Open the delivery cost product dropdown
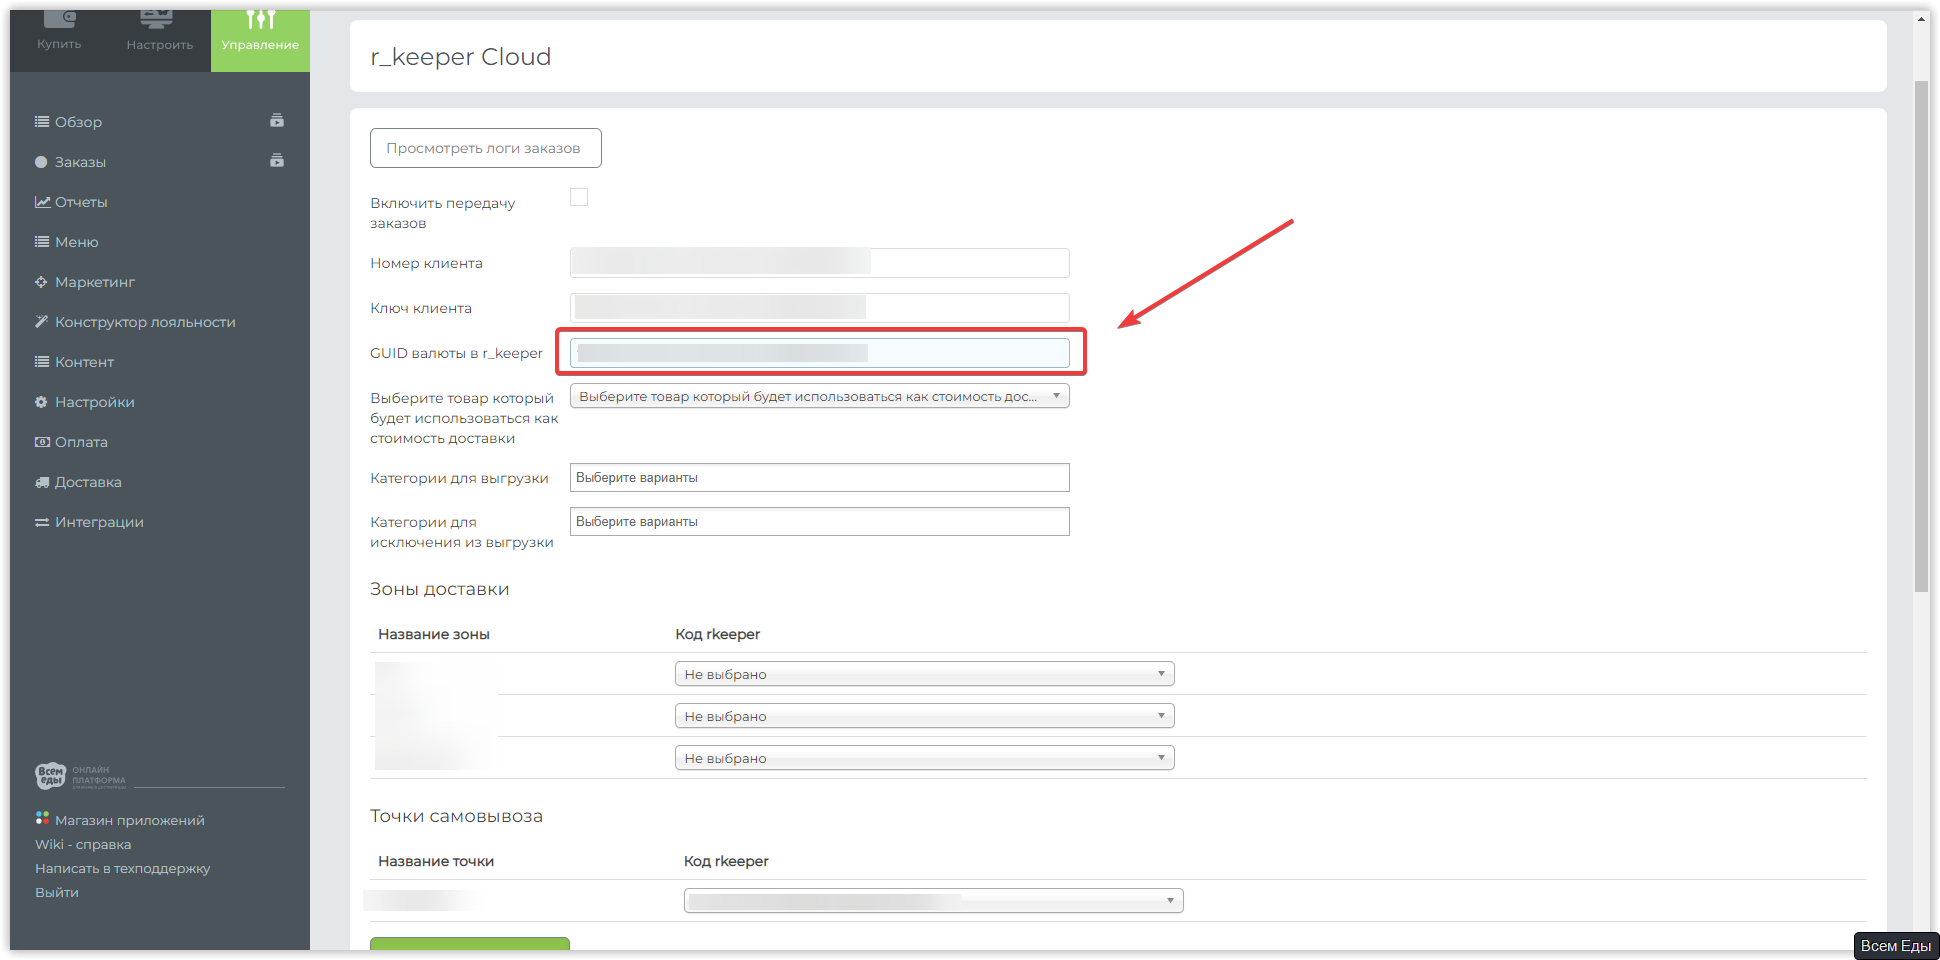1940x960 pixels. (820, 396)
